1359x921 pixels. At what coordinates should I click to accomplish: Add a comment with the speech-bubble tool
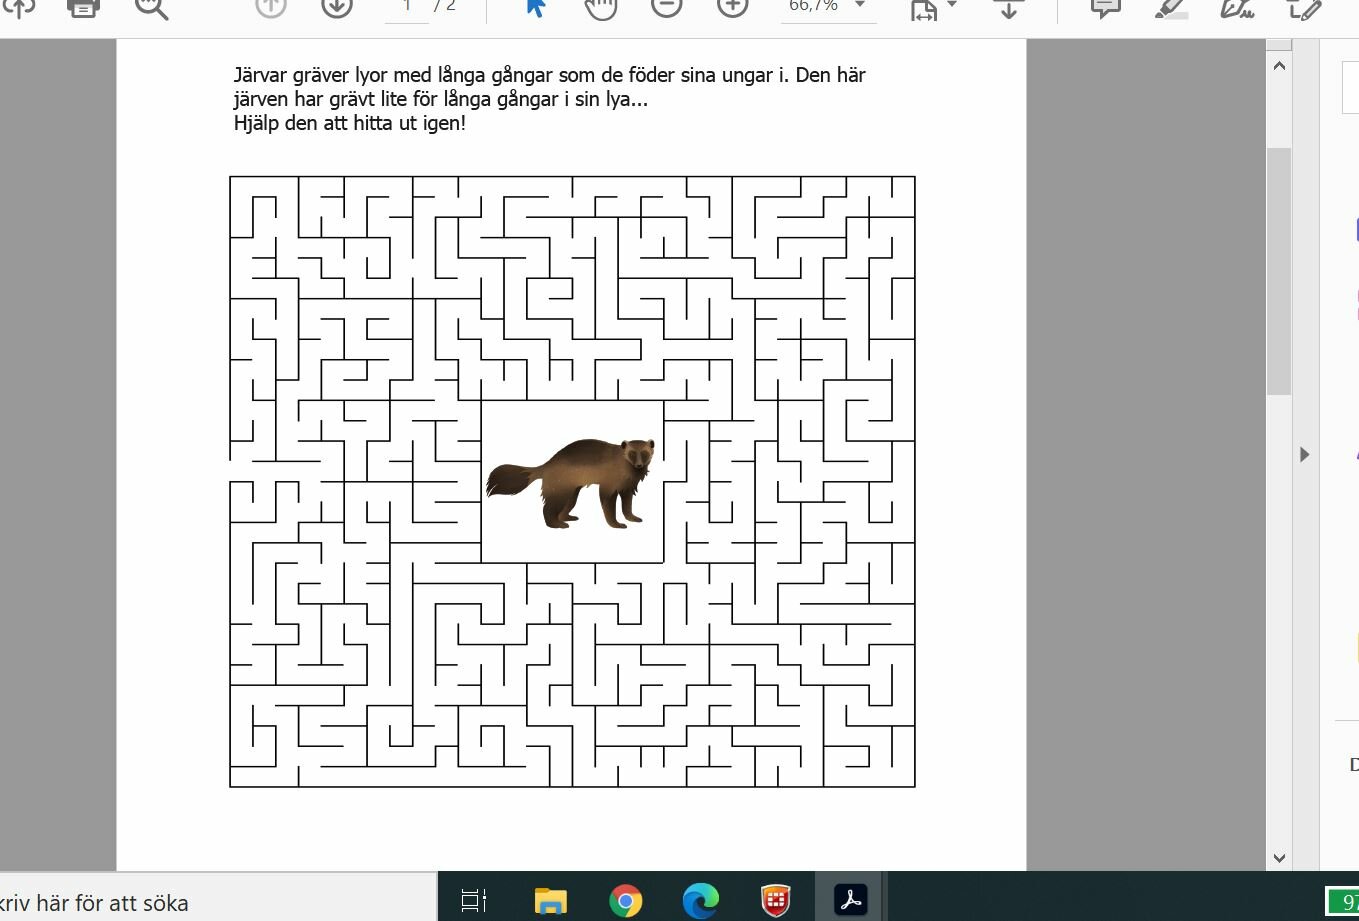point(1105,8)
